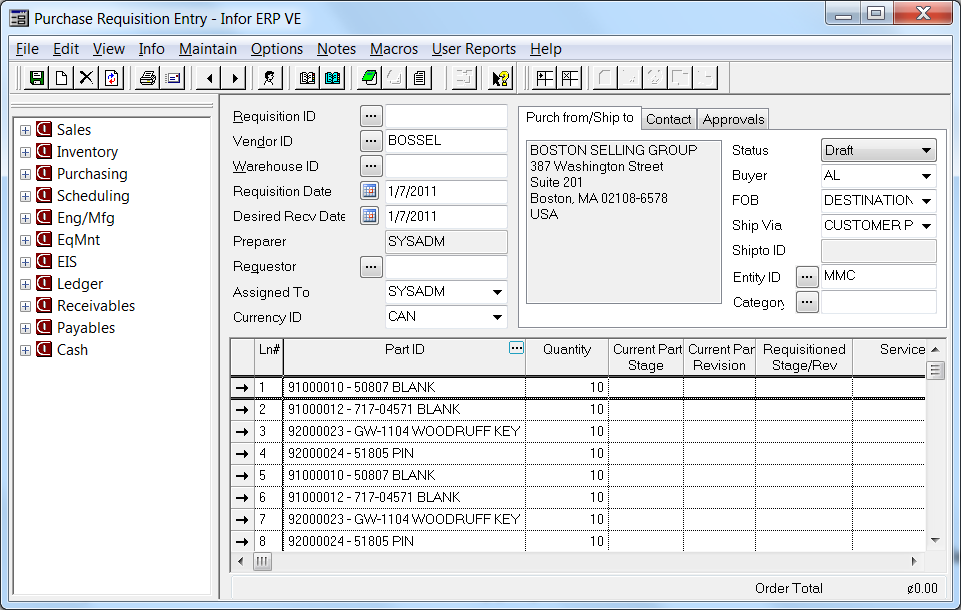This screenshot has width=961, height=610.
Task: Create a new requisition with the blank page icon
Action: point(61,78)
